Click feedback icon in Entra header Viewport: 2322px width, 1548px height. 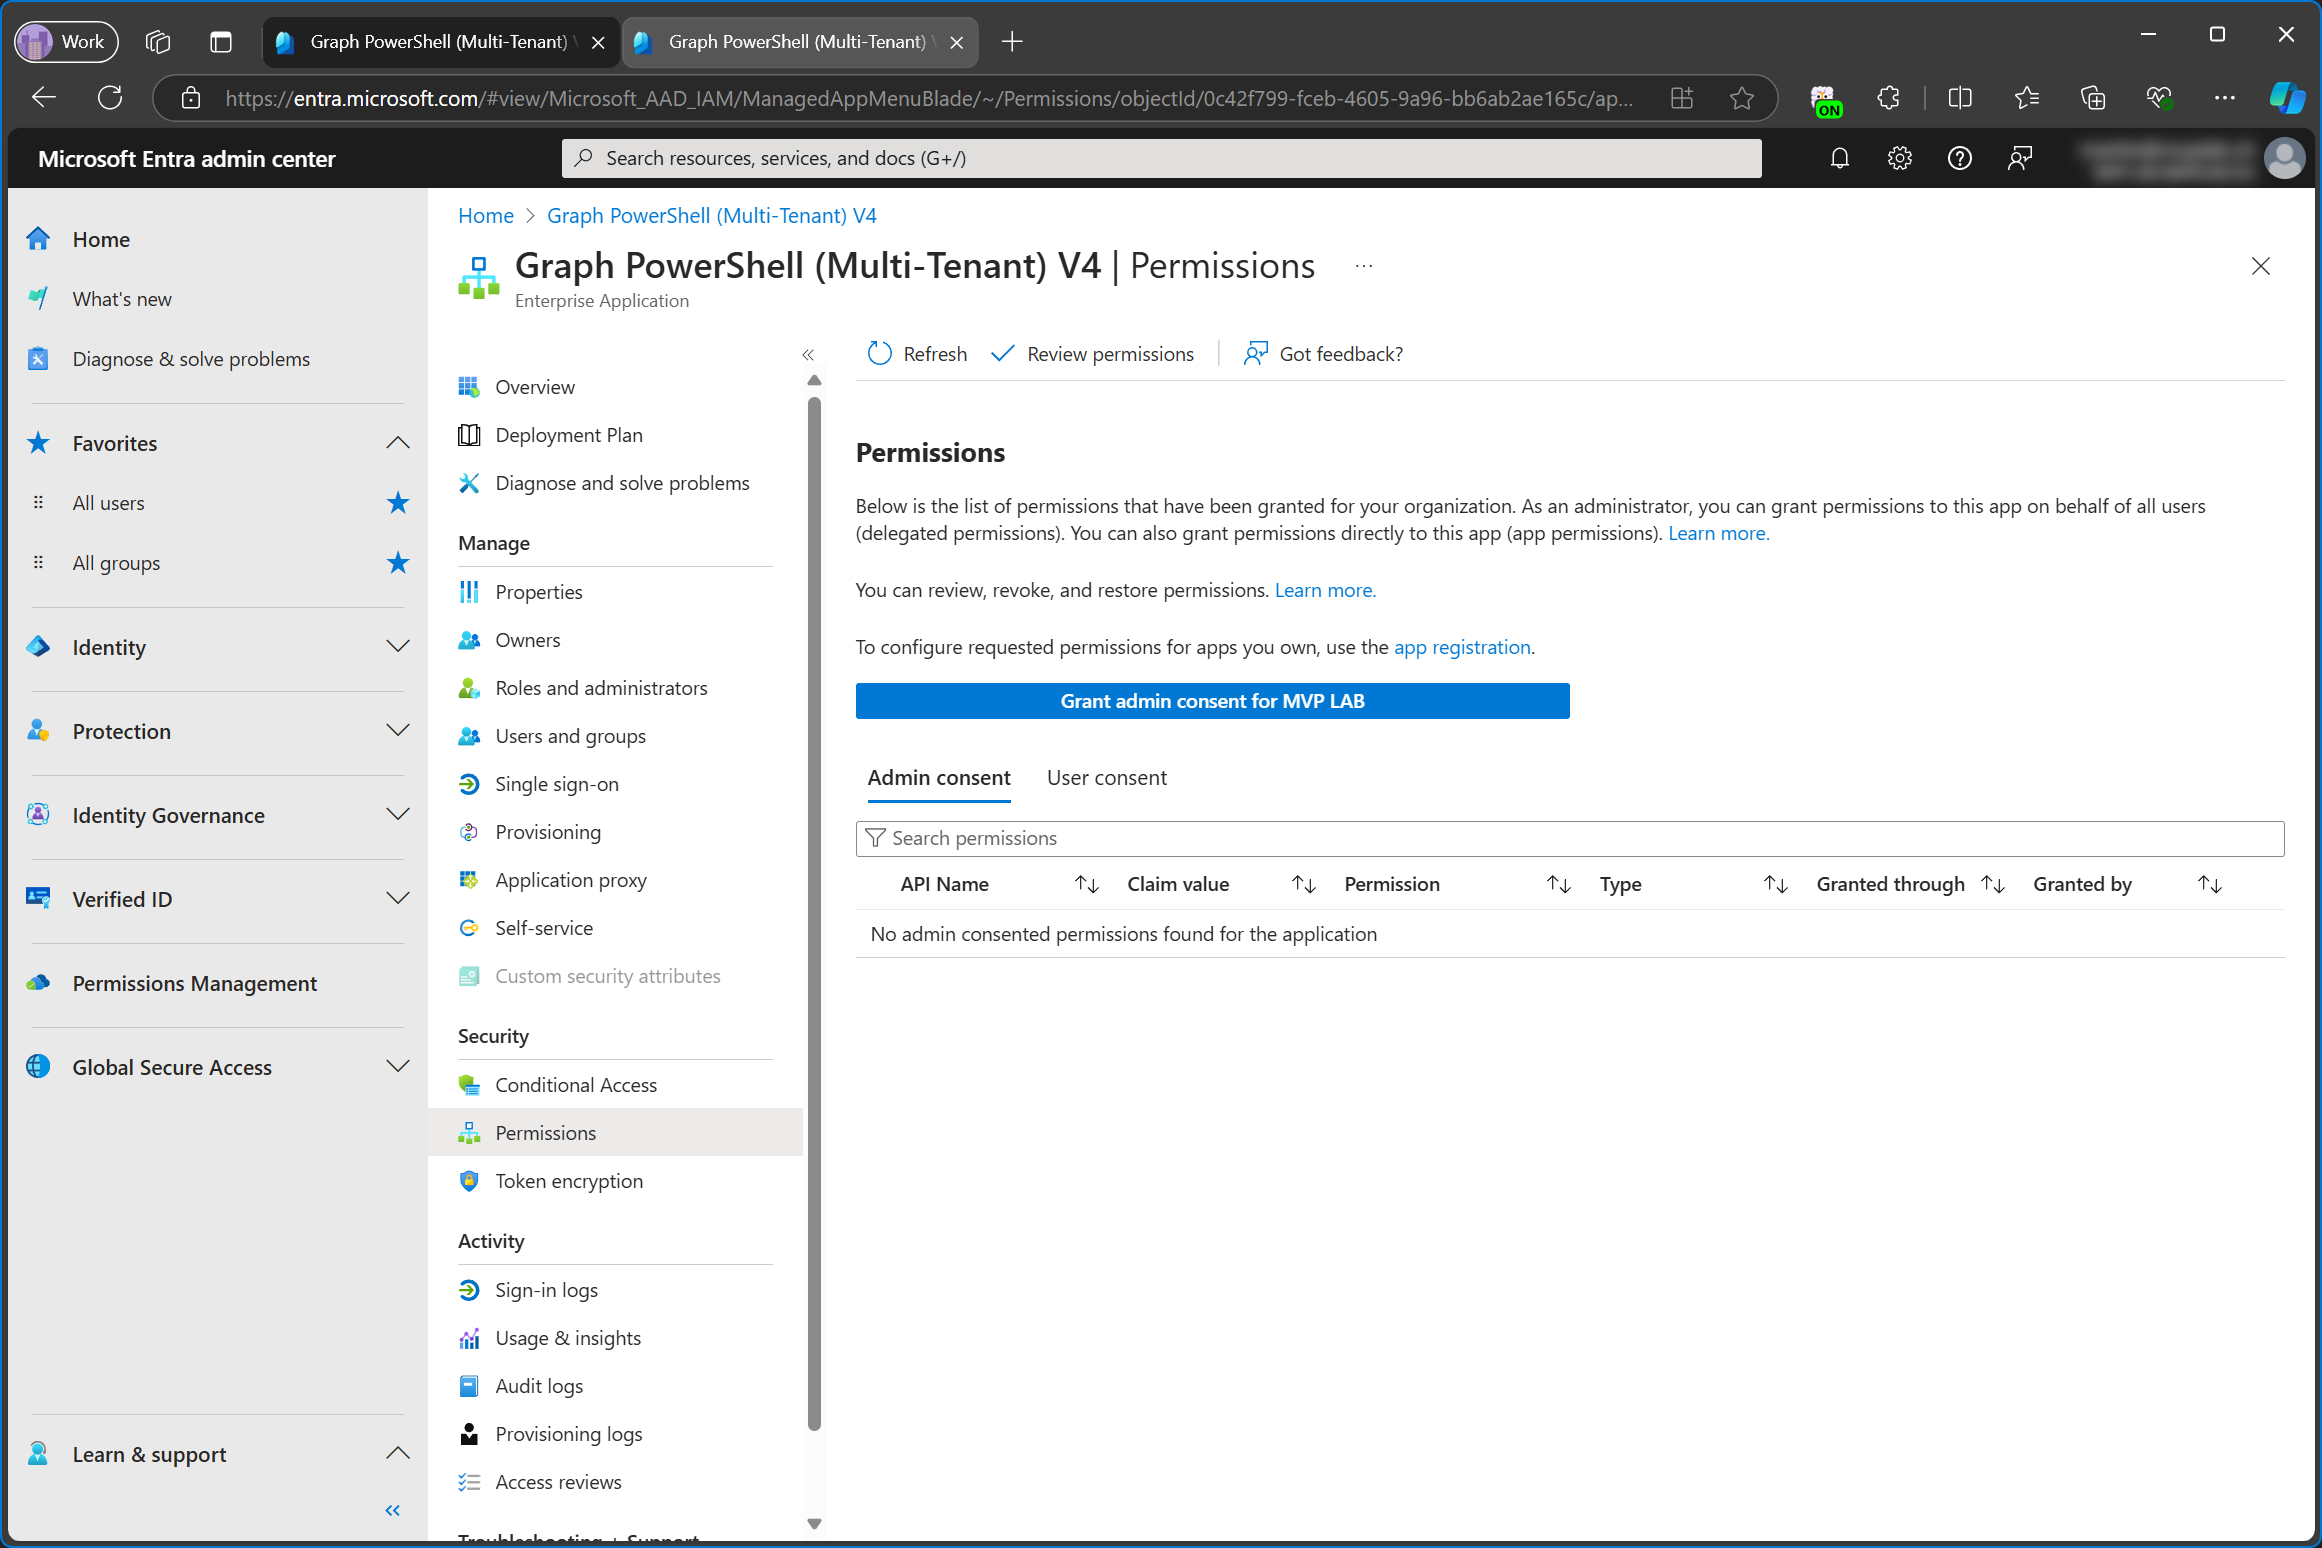2019,158
